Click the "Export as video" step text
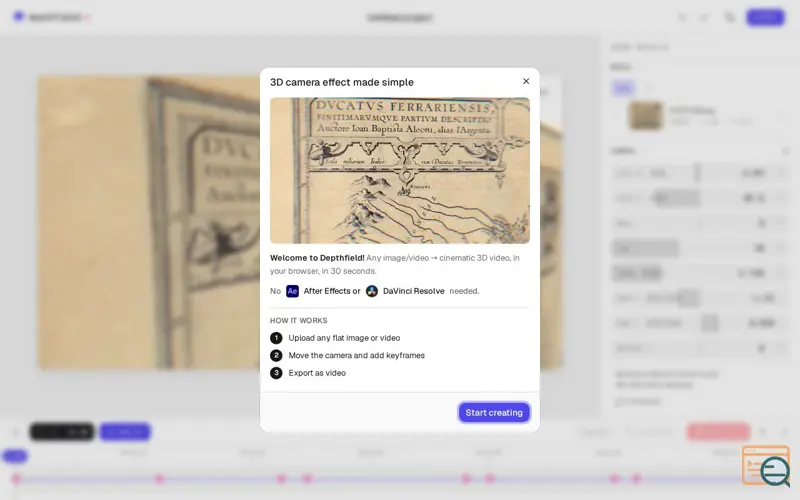The image size is (800, 500). tap(317, 373)
